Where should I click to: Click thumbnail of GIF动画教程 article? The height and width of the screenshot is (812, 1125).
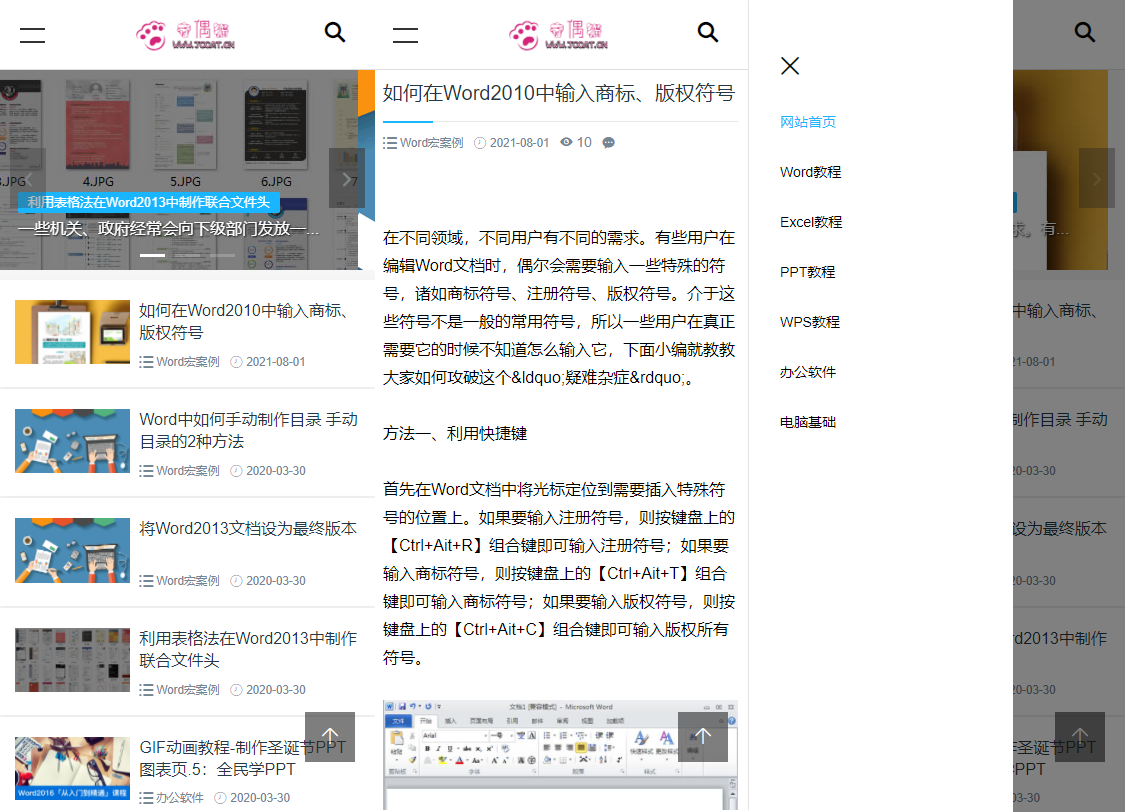(x=72, y=769)
